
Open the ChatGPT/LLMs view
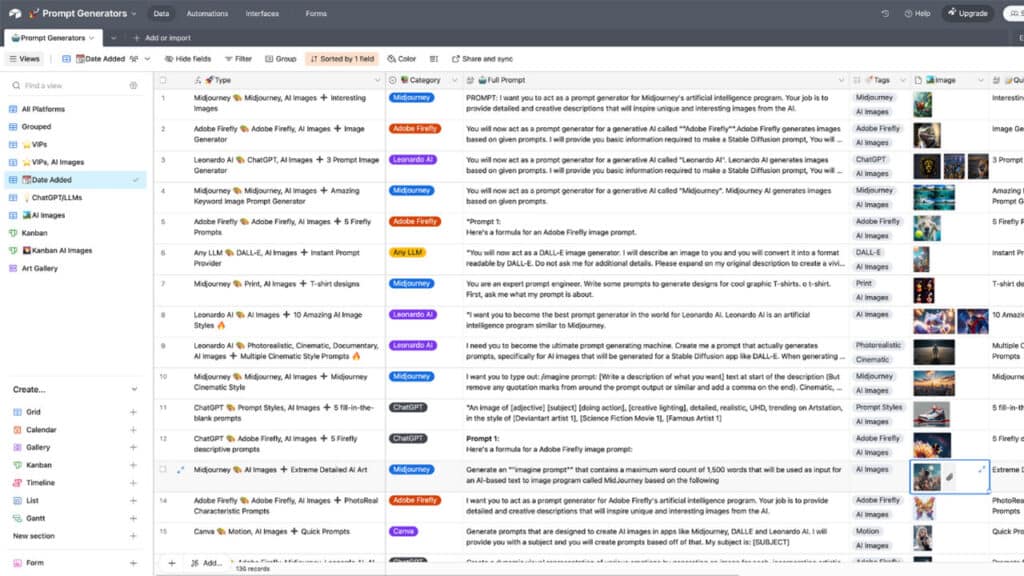coord(74,197)
